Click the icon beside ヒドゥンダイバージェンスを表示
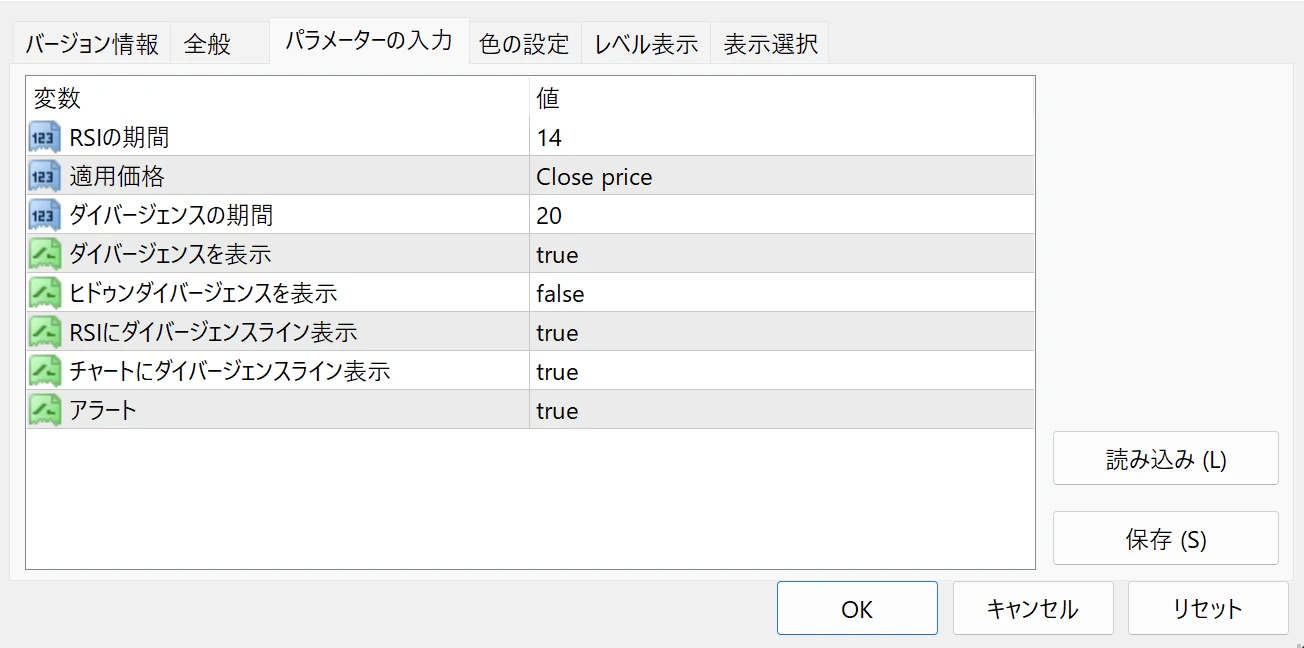Screen dimensions: 1304x648 click(45, 293)
